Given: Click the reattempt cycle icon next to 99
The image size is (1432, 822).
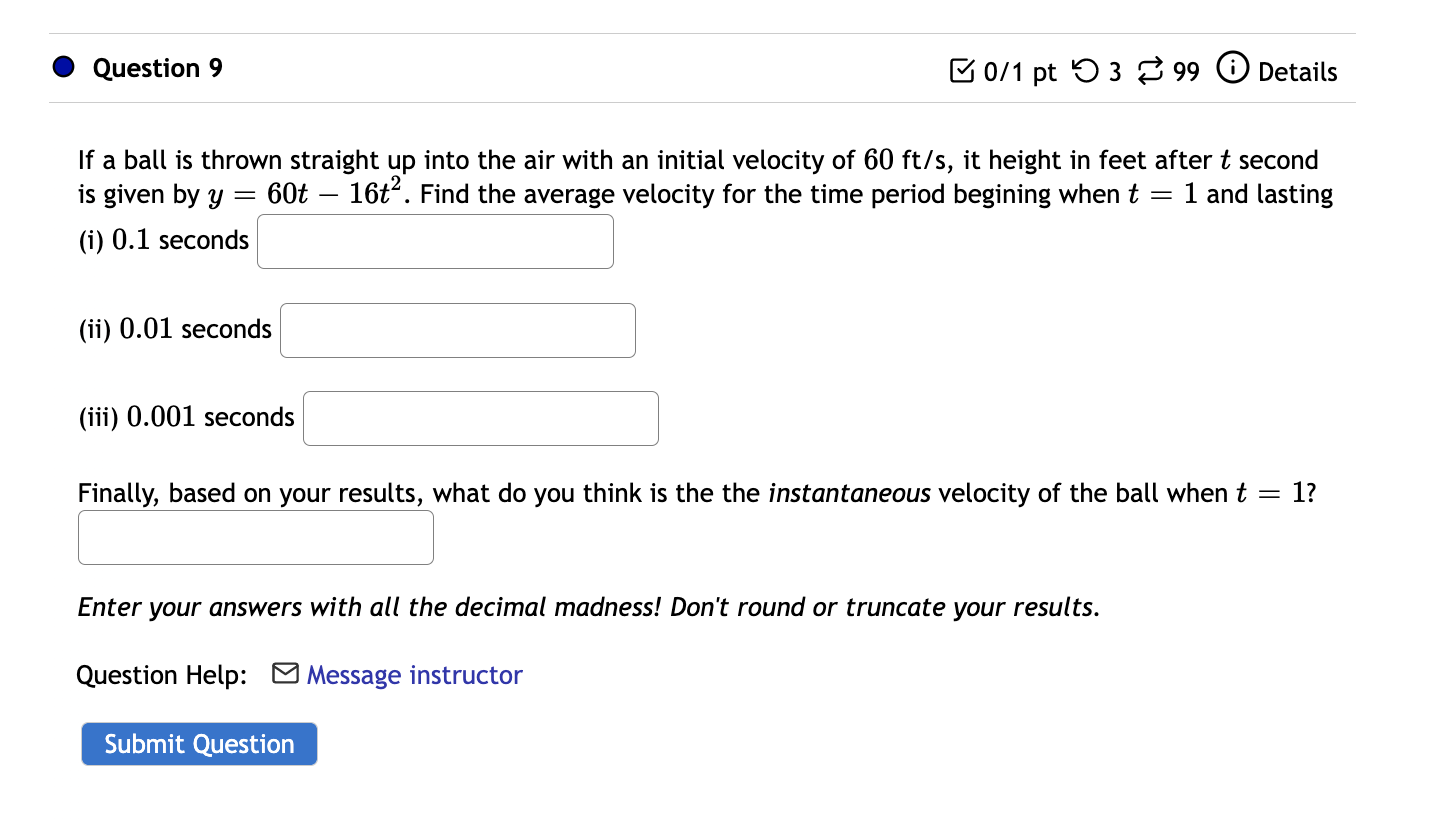Looking at the screenshot, I should 1150,70.
